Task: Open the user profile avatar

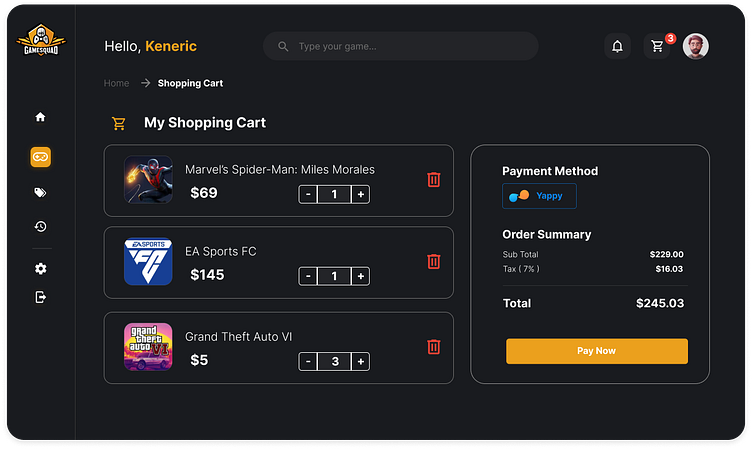Action: coord(696,46)
